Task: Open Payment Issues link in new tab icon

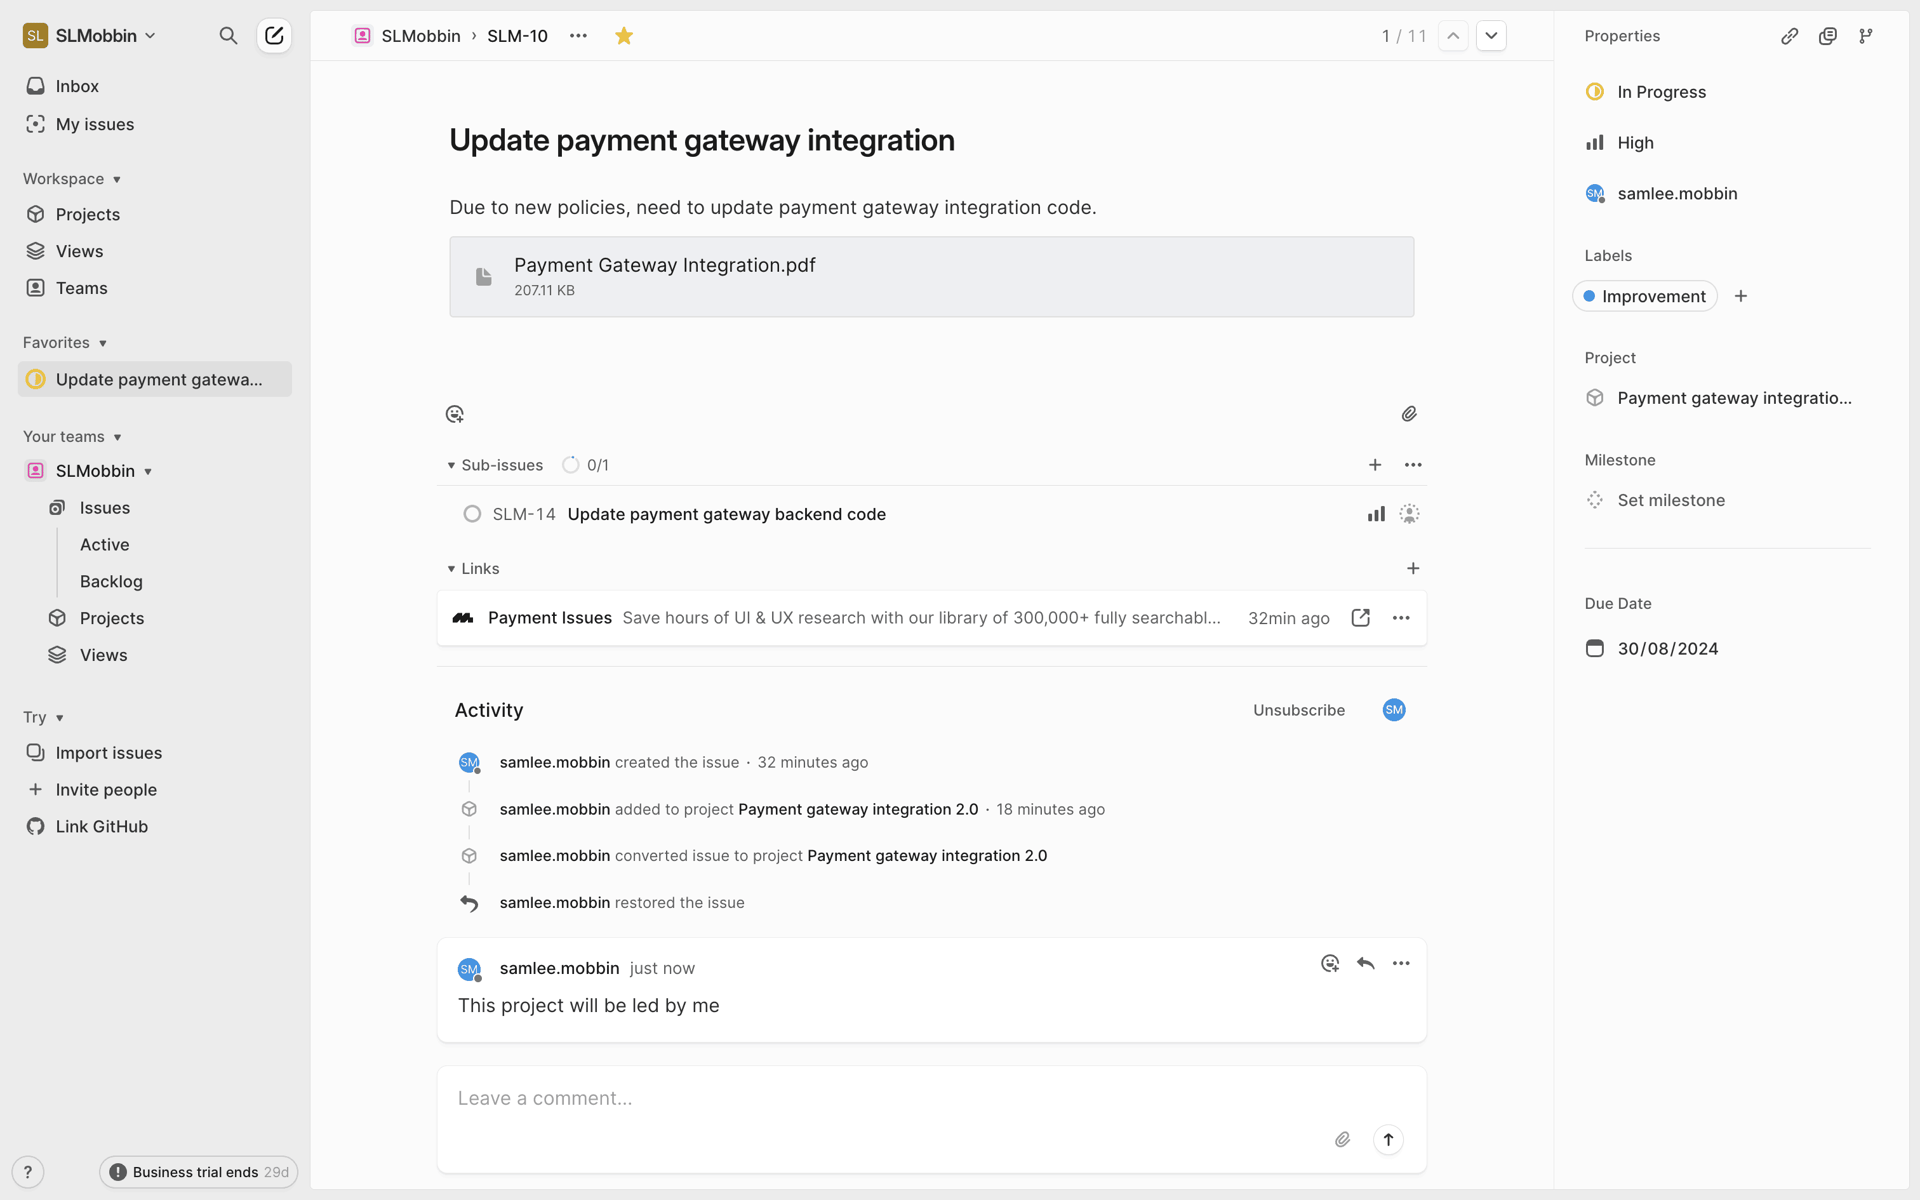Action: 1360,618
